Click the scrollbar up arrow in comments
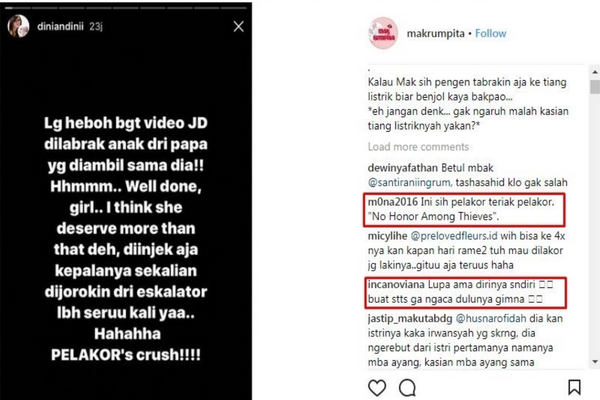Viewport: 600px width, 400px height. pos(595,72)
